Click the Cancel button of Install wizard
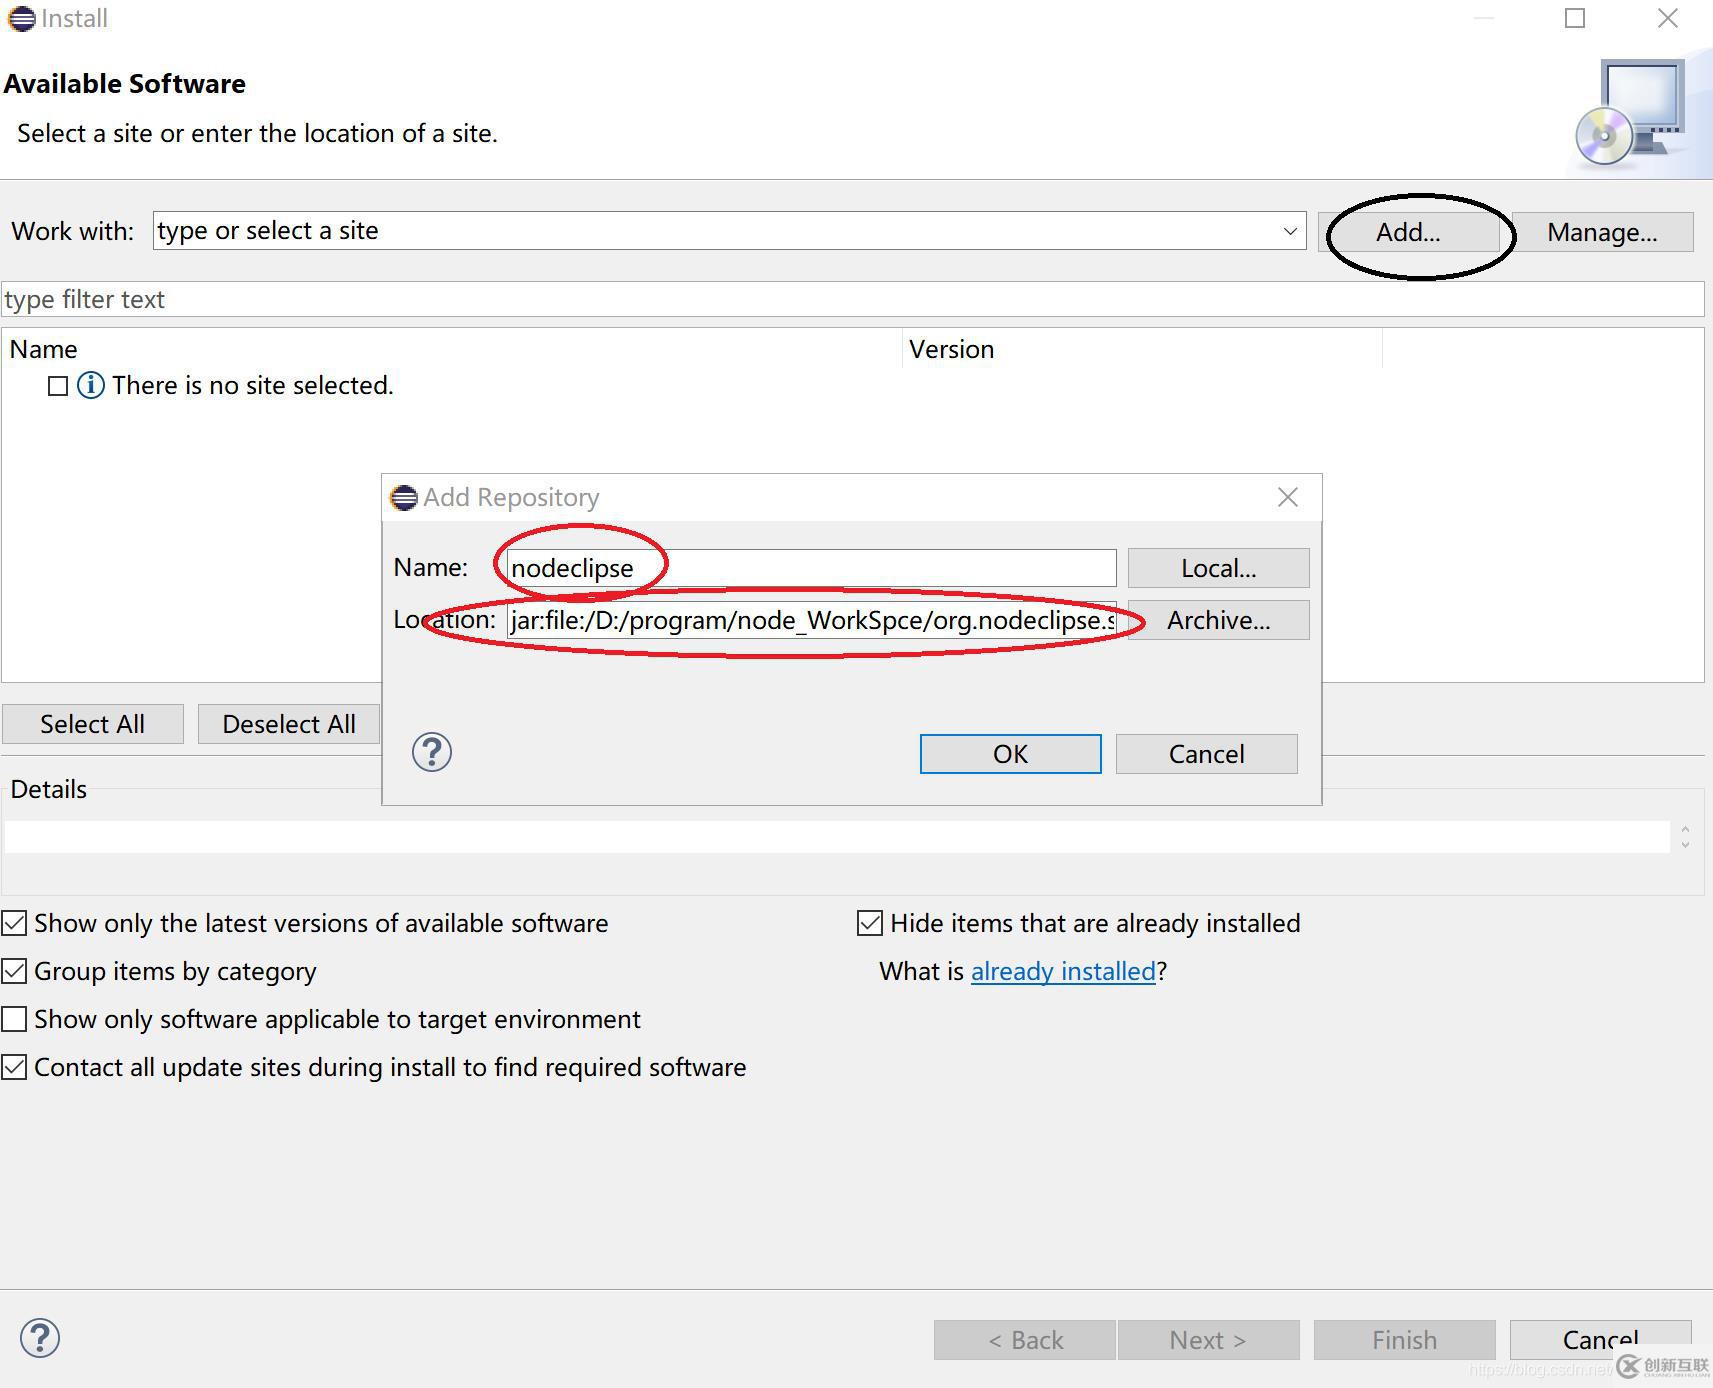Image resolution: width=1713 pixels, height=1388 pixels. [1600, 1340]
